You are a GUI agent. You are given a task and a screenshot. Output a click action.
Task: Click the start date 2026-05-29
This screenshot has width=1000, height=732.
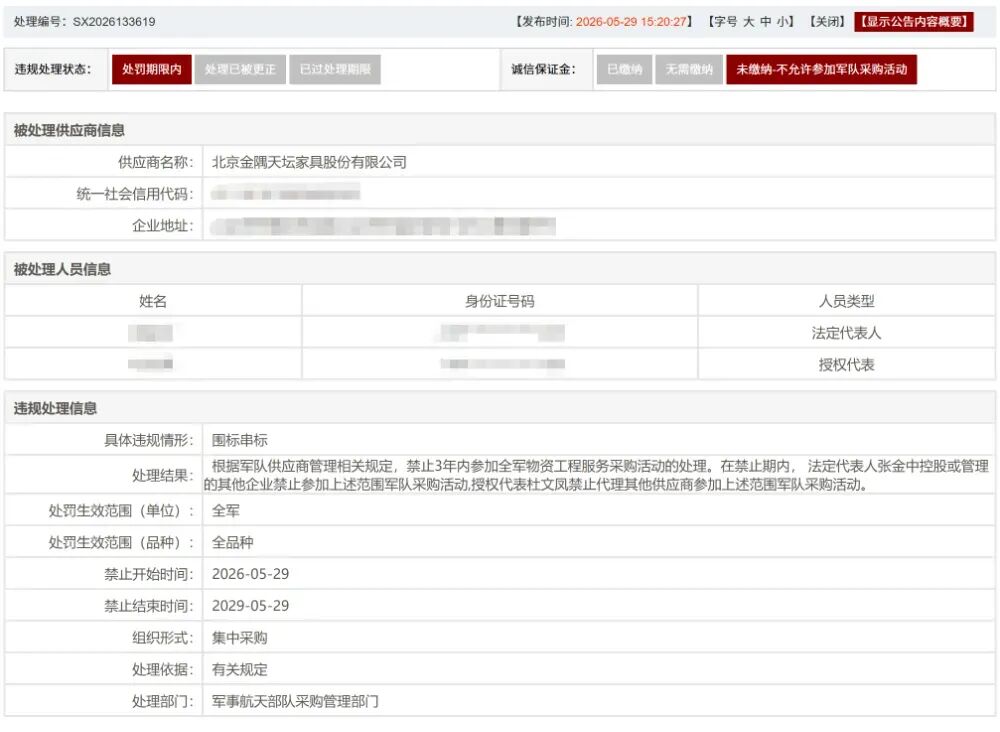tap(250, 574)
